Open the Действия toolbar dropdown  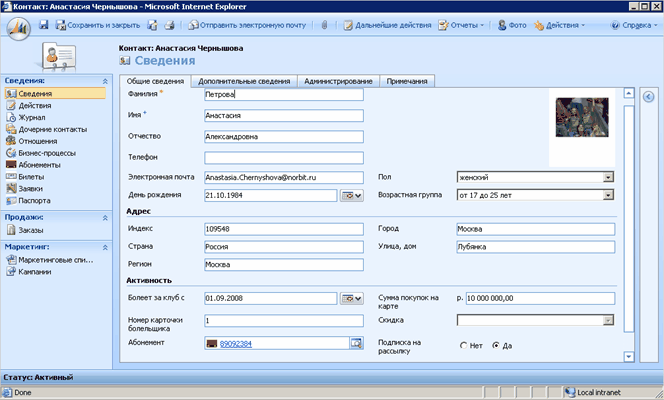click(x=559, y=25)
